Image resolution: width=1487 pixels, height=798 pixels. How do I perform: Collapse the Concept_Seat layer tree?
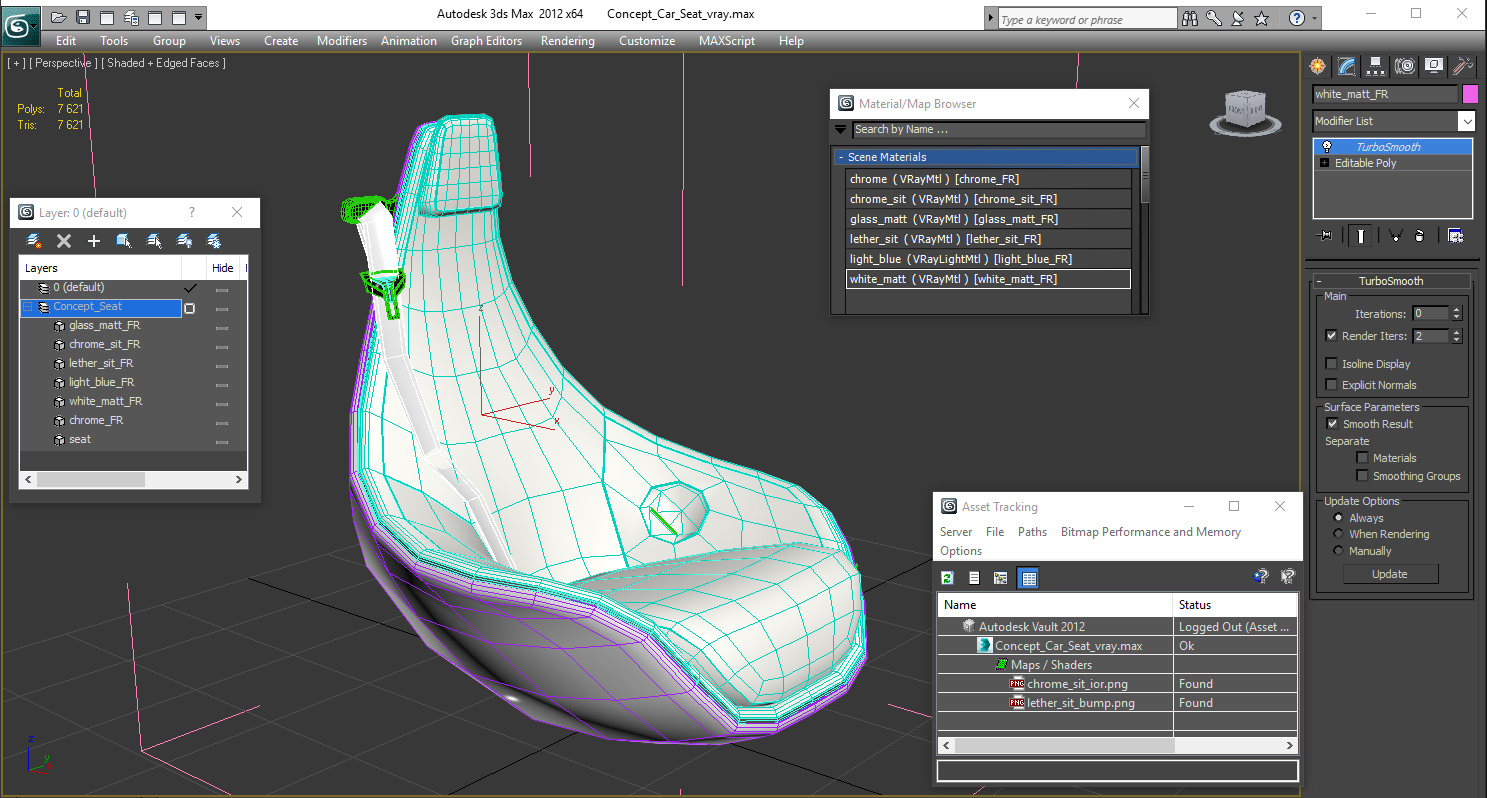(x=27, y=307)
